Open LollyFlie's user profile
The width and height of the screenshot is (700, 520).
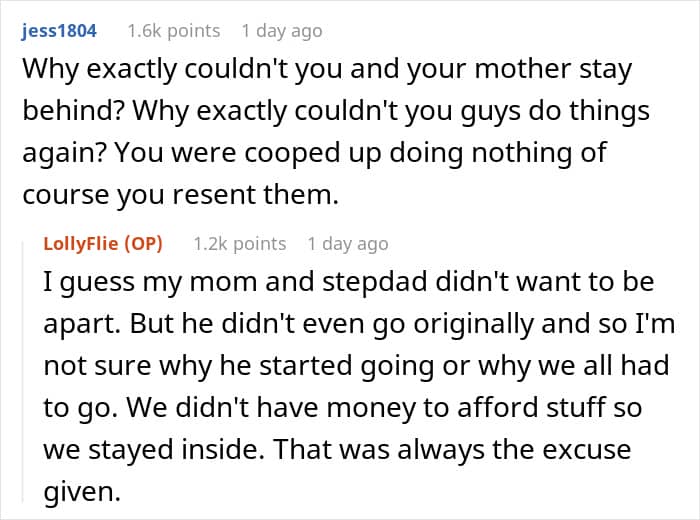tap(84, 244)
